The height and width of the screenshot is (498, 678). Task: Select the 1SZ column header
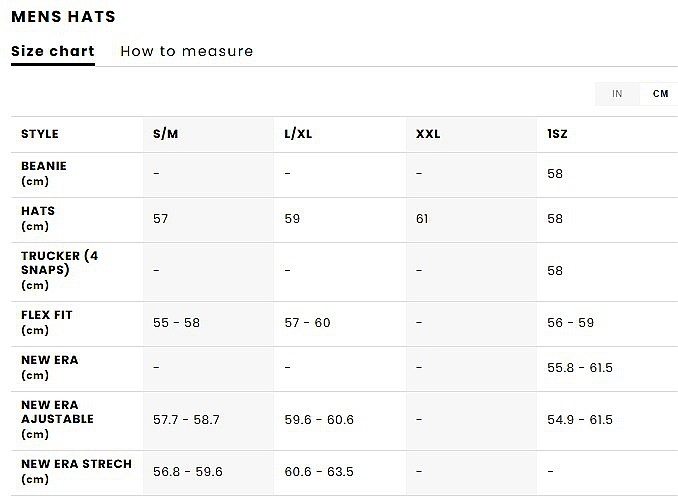[x=558, y=134]
